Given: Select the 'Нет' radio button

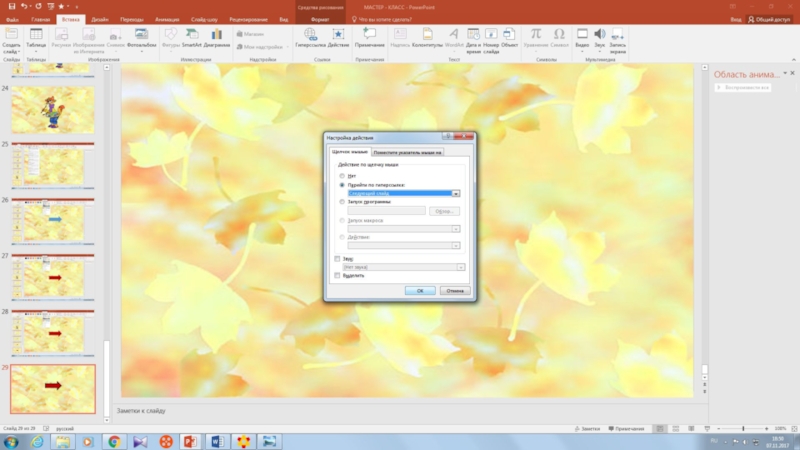Looking at the screenshot, I should coord(342,176).
